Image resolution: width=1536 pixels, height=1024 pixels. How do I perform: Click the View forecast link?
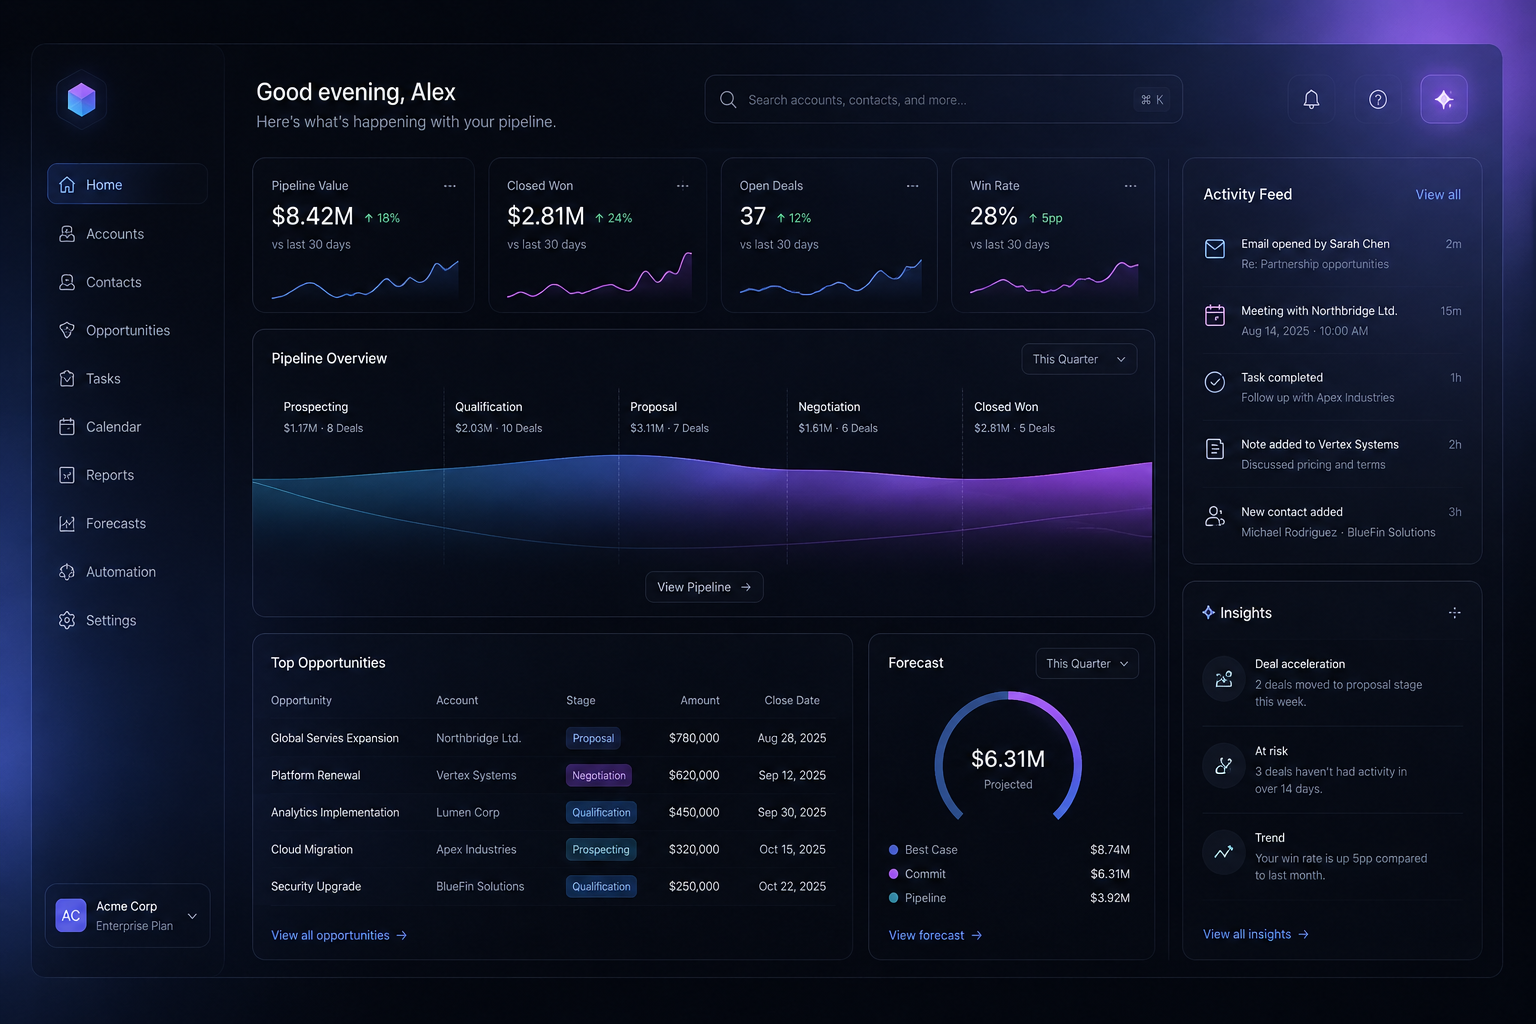click(x=936, y=935)
